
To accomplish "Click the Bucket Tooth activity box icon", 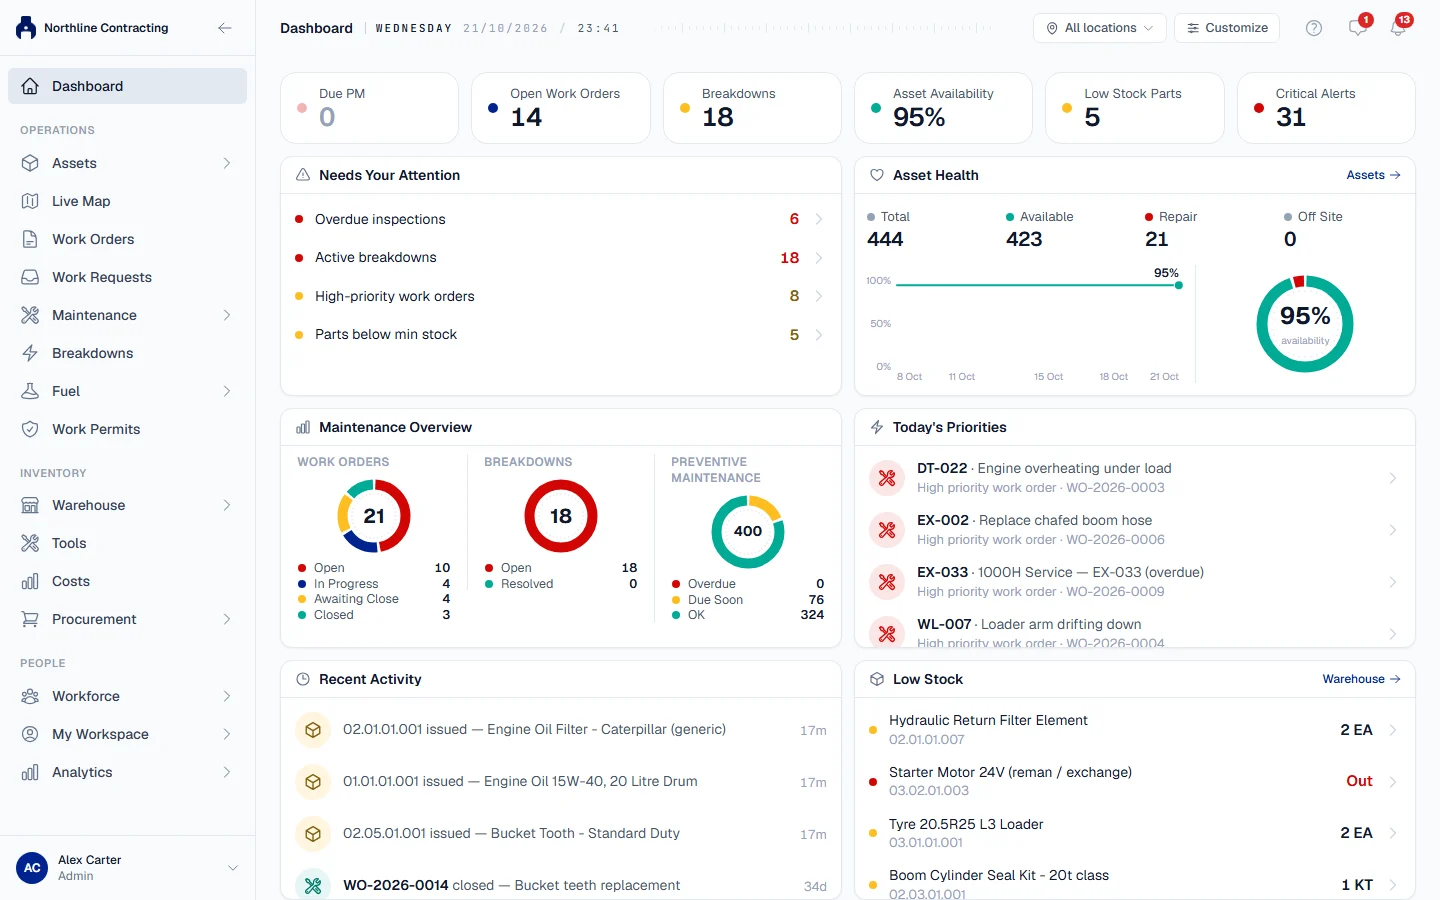I will click(313, 834).
